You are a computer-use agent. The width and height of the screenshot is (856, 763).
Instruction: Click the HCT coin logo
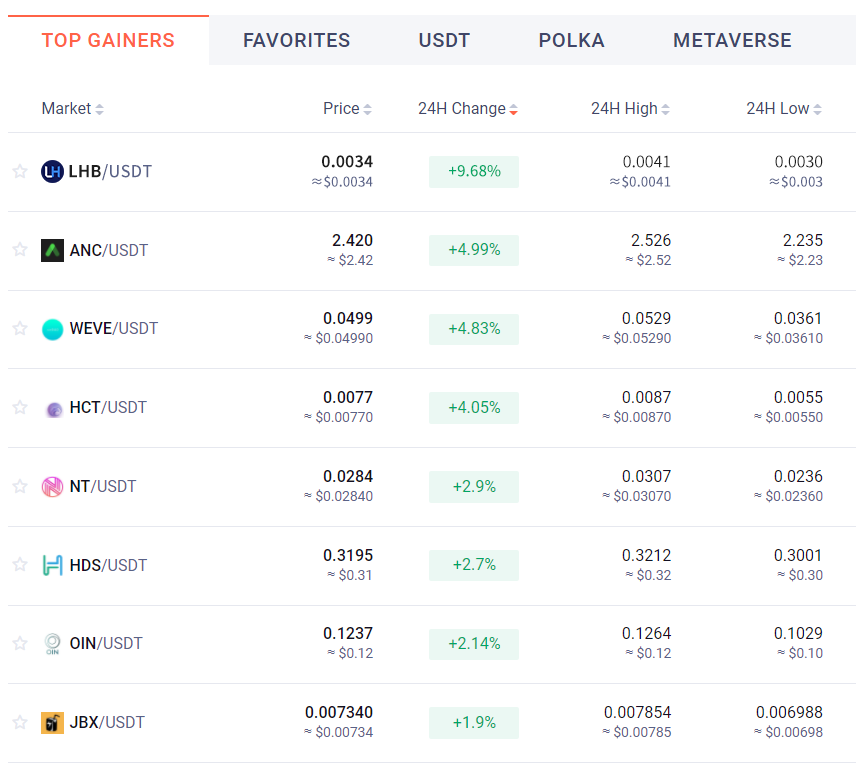[53, 407]
